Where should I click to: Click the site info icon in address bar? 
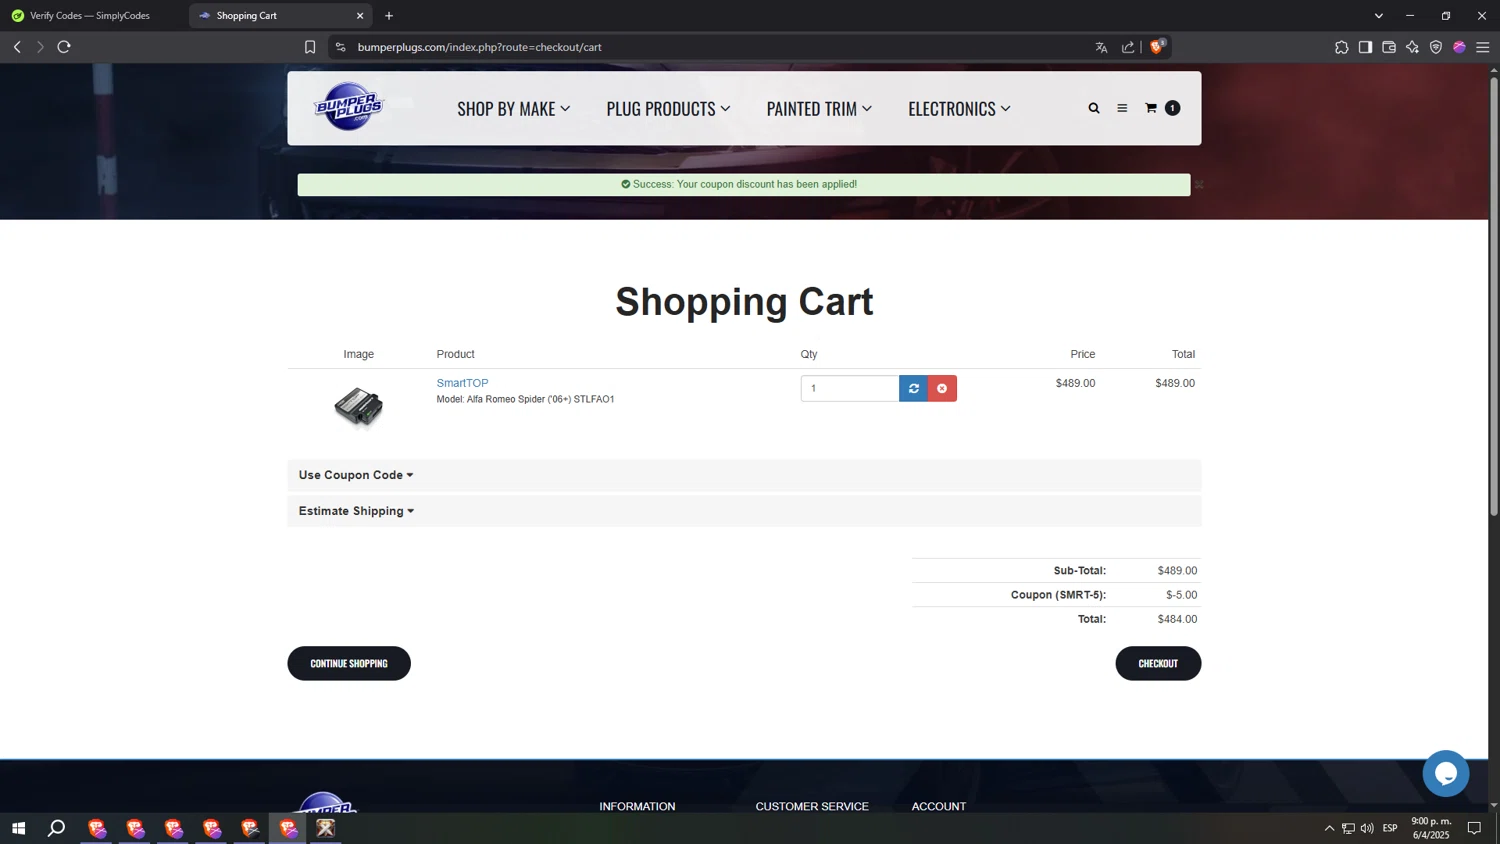[x=340, y=47]
